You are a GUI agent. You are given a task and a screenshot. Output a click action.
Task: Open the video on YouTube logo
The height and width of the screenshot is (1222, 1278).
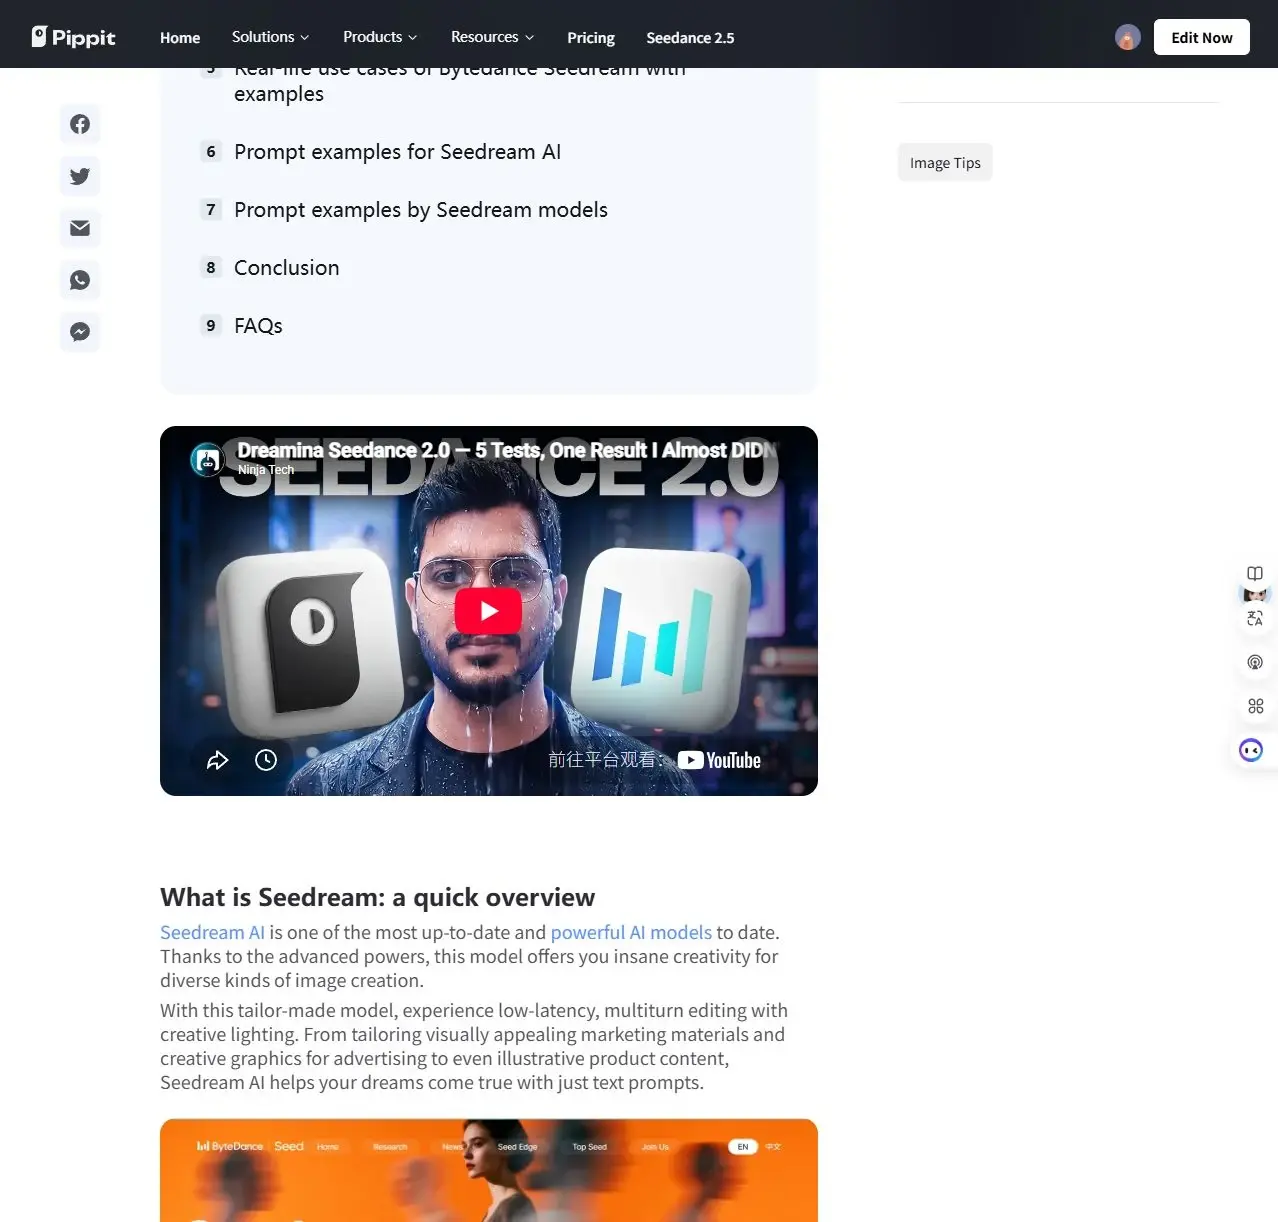tap(719, 760)
